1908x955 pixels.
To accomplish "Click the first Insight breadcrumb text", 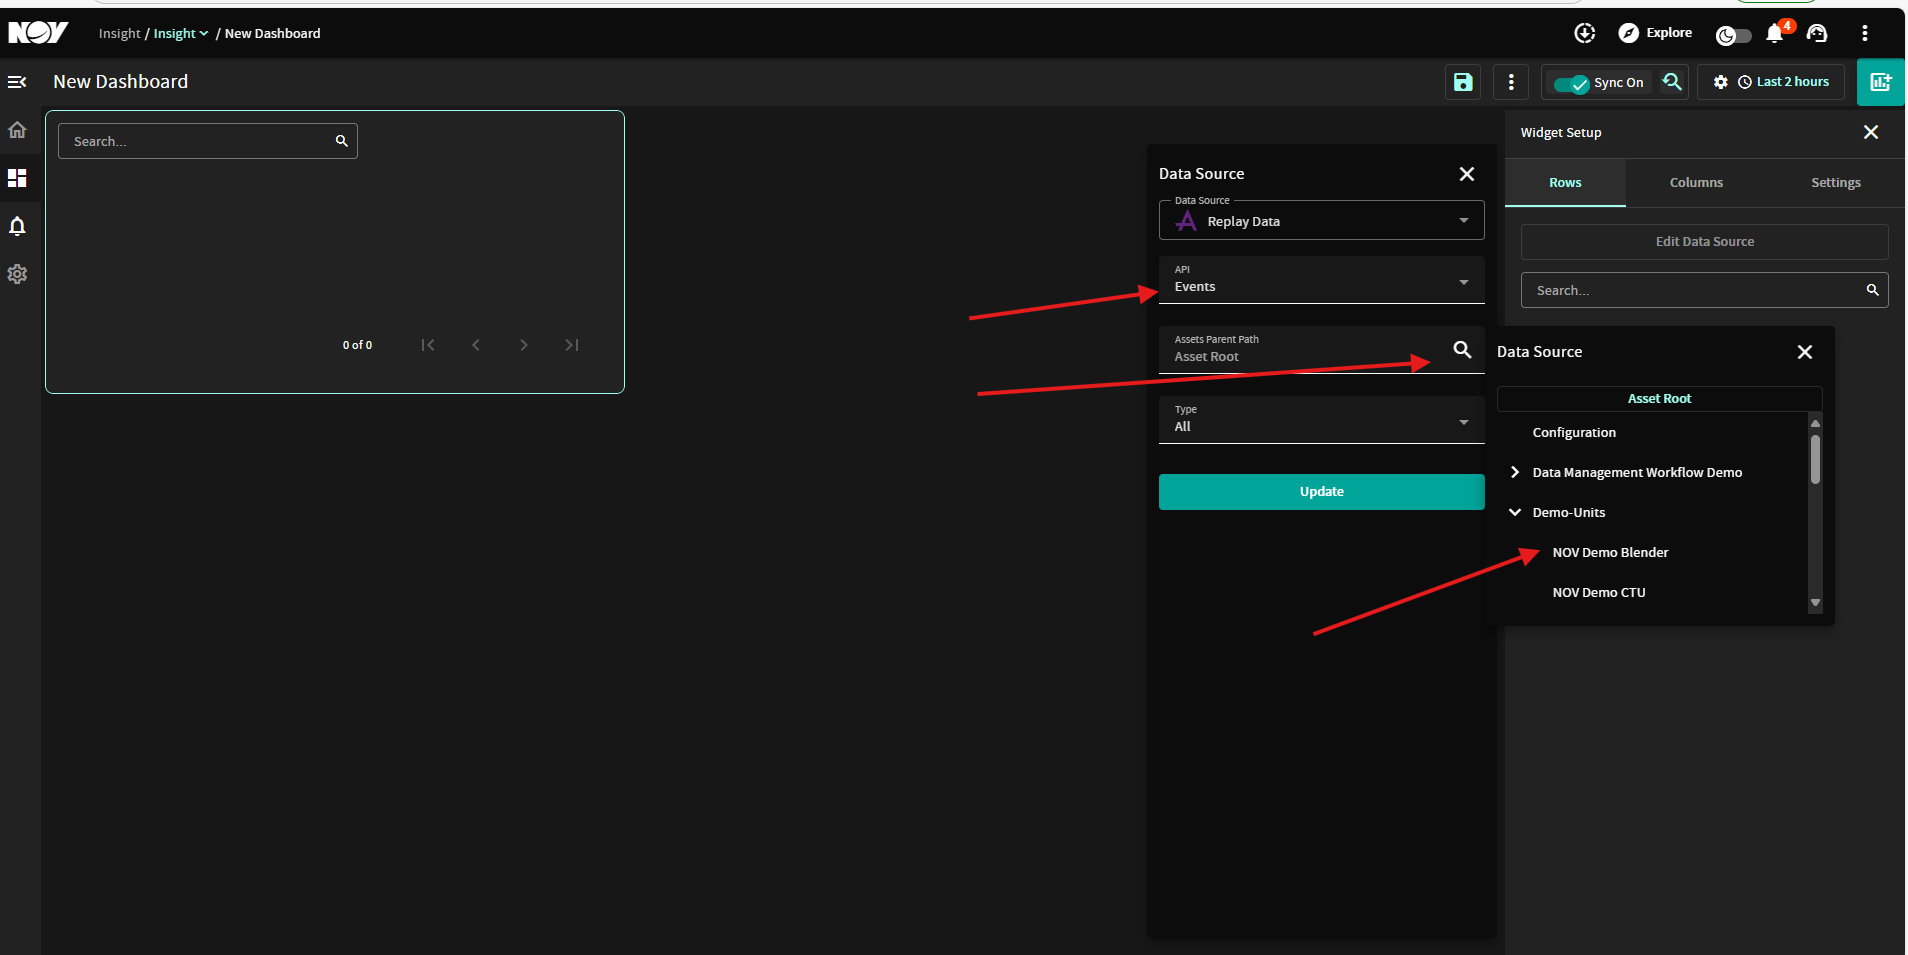I will [x=119, y=33].
